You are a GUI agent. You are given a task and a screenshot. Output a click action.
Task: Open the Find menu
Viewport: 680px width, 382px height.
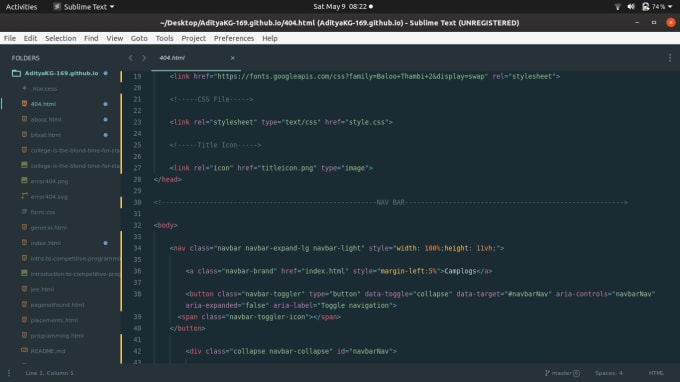[91, 38]
